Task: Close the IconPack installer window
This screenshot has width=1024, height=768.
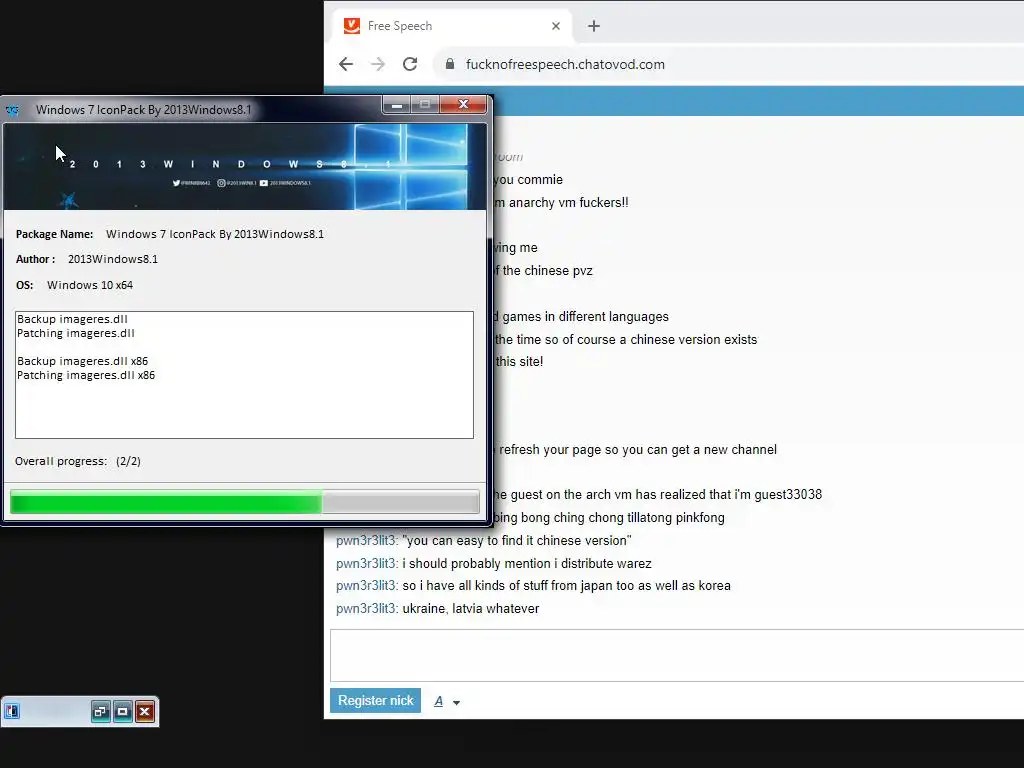Action: tap(463, 104)
